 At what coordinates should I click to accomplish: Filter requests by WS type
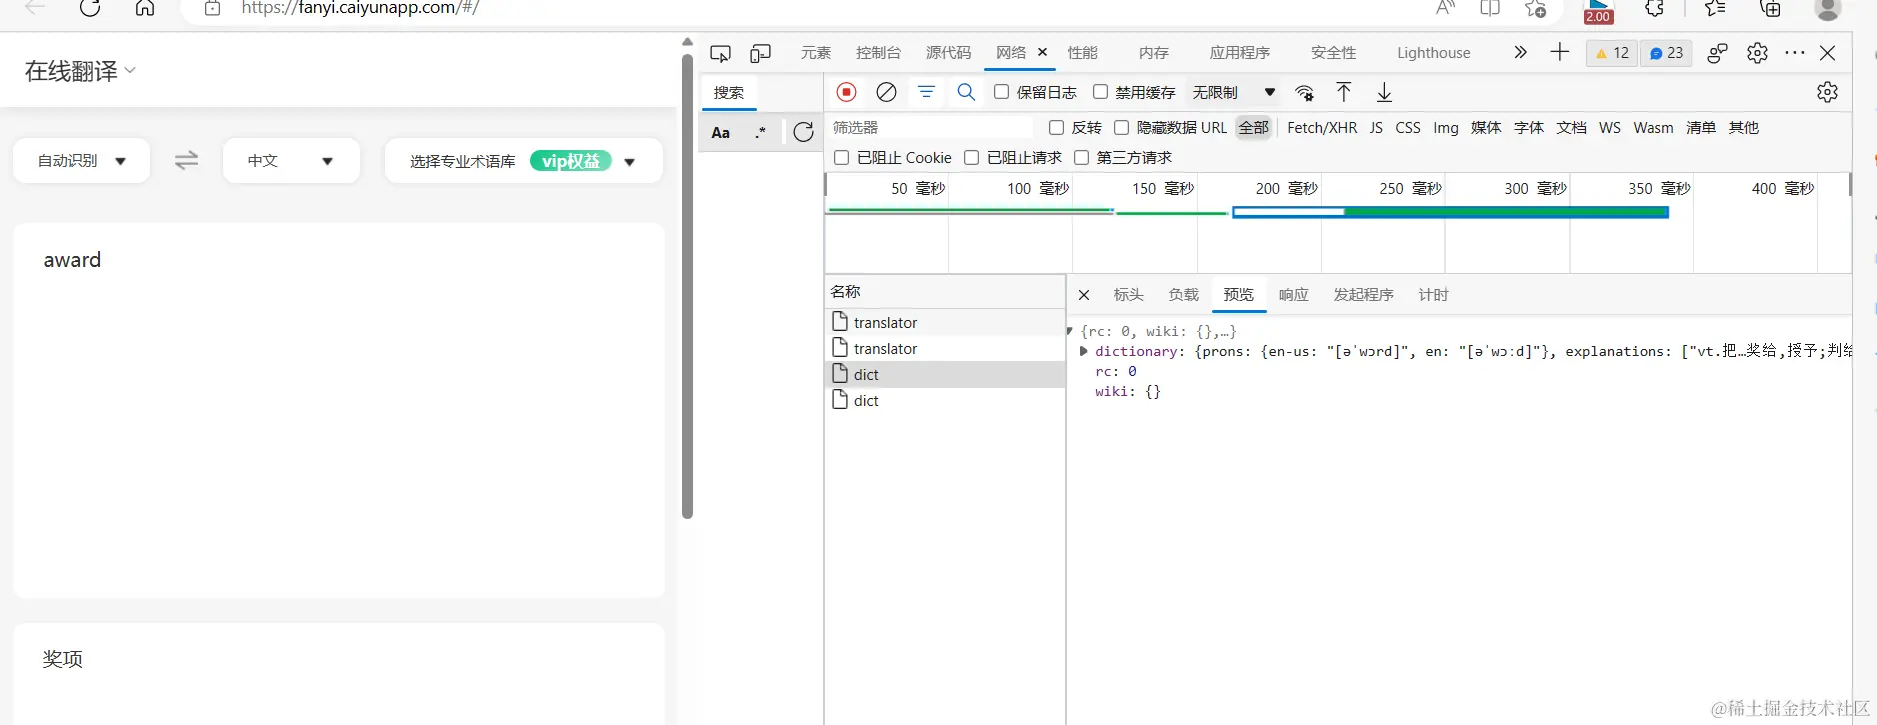[x=1610, y=128]
